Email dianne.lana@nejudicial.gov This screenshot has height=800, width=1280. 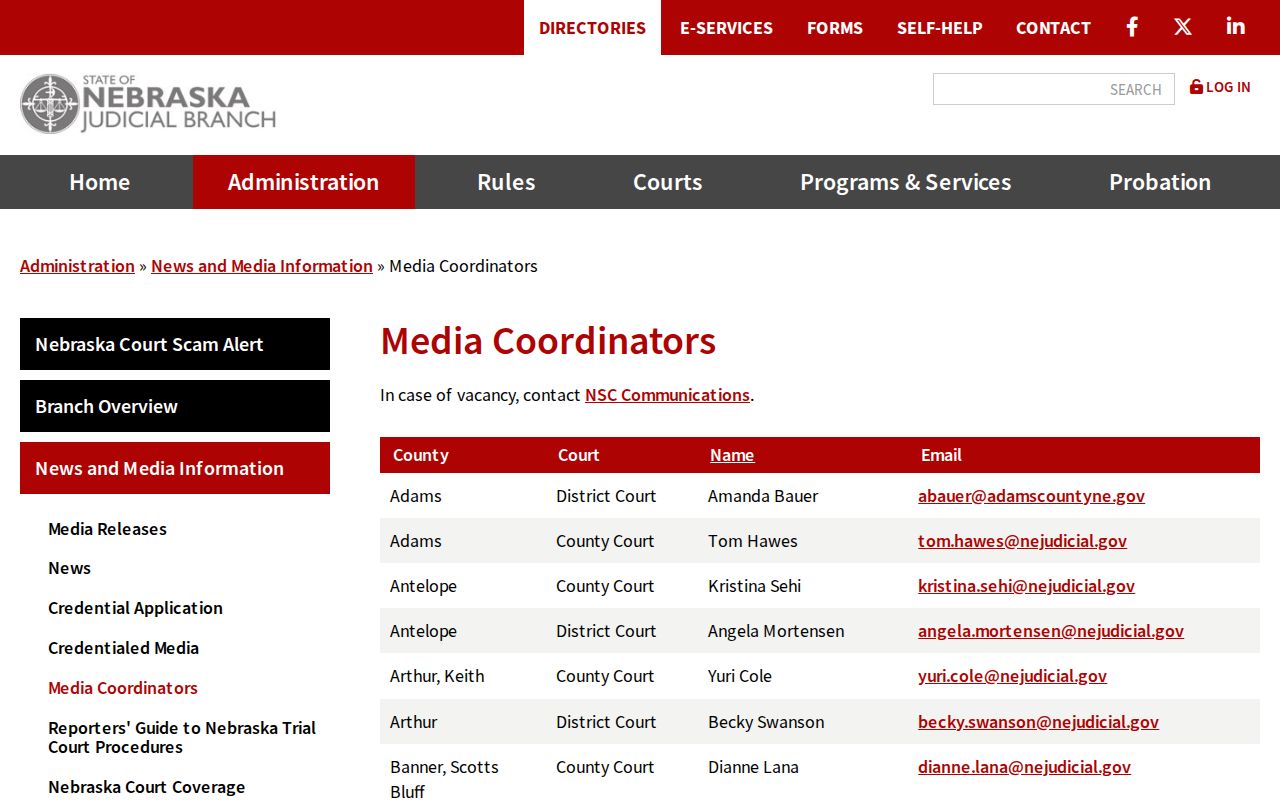tap(1024, 767)
